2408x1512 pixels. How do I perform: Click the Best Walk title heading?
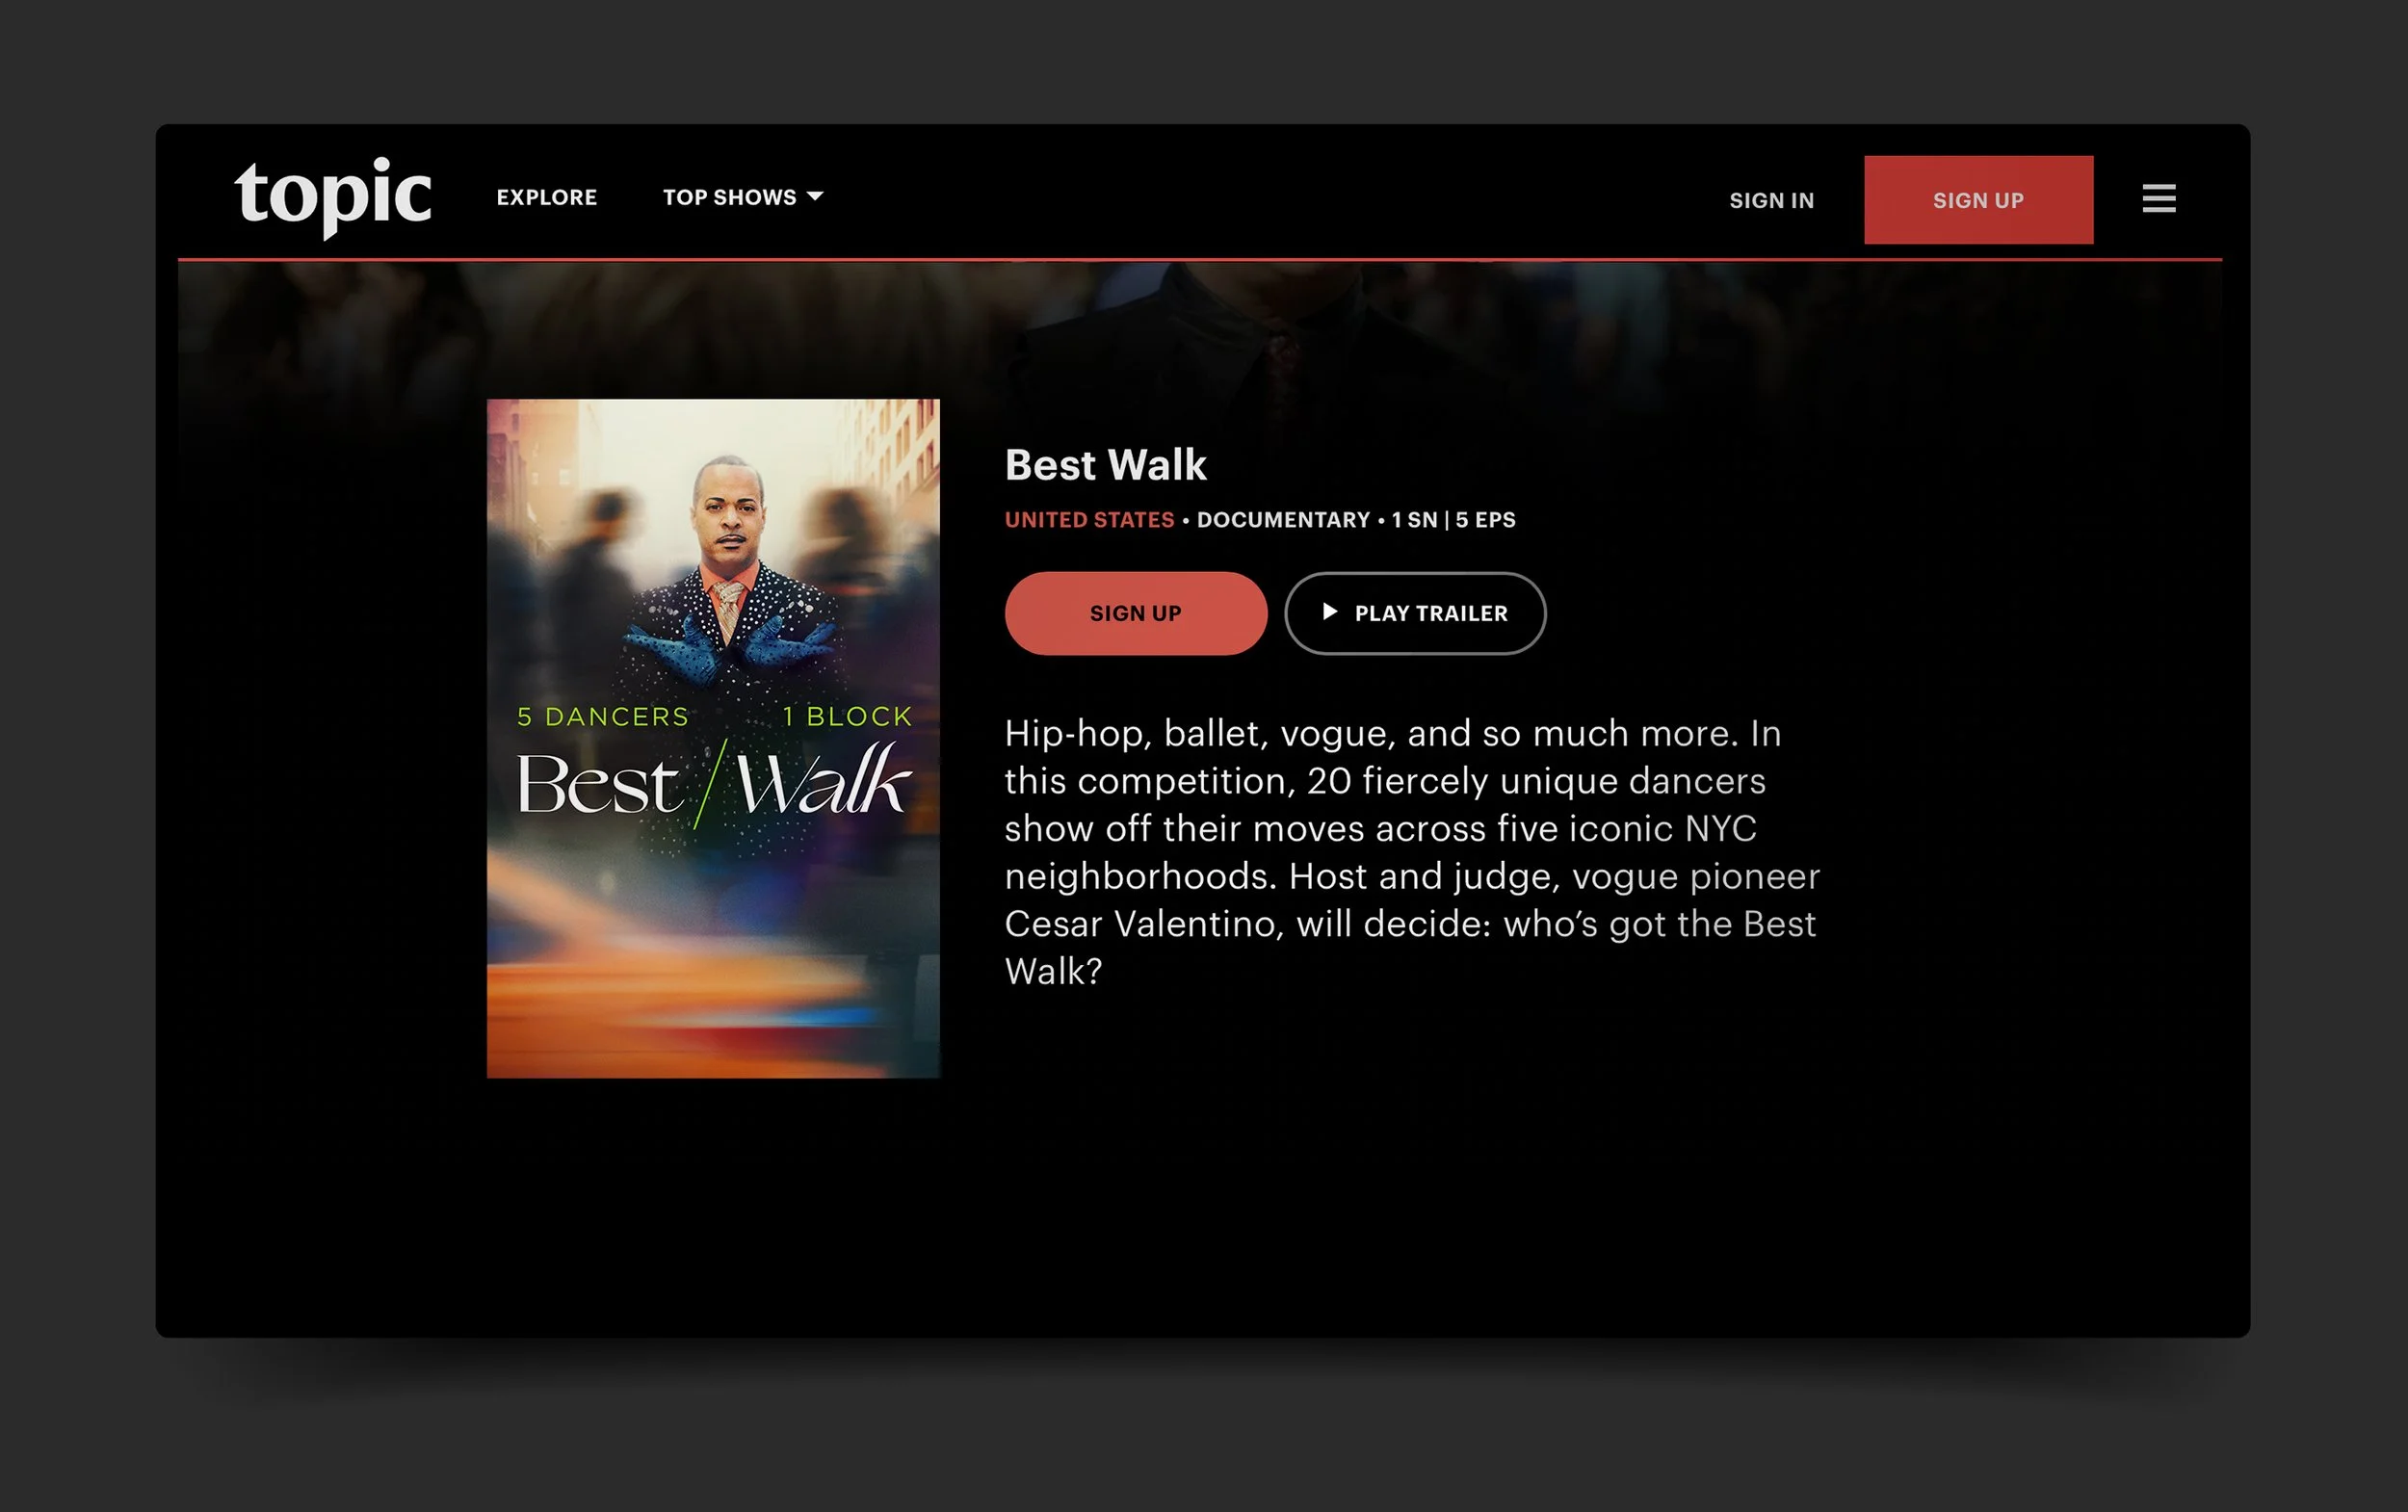pyautogui.click(x=1105, y=465)
